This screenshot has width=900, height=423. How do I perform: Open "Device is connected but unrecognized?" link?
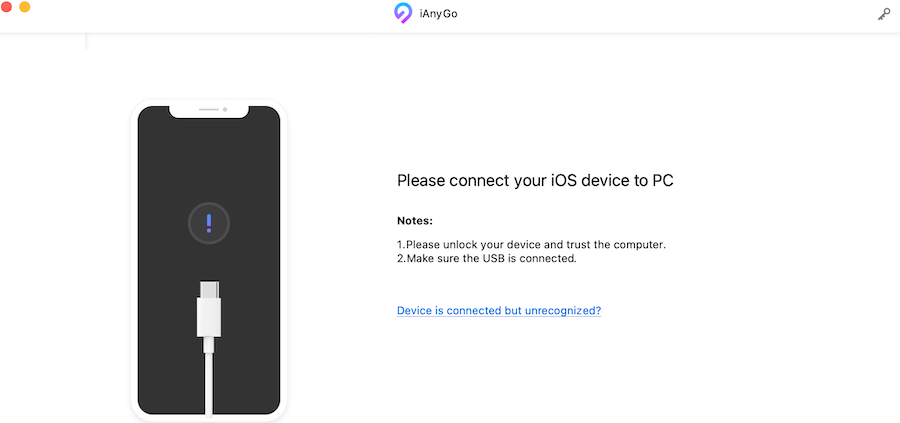[499, 311]
